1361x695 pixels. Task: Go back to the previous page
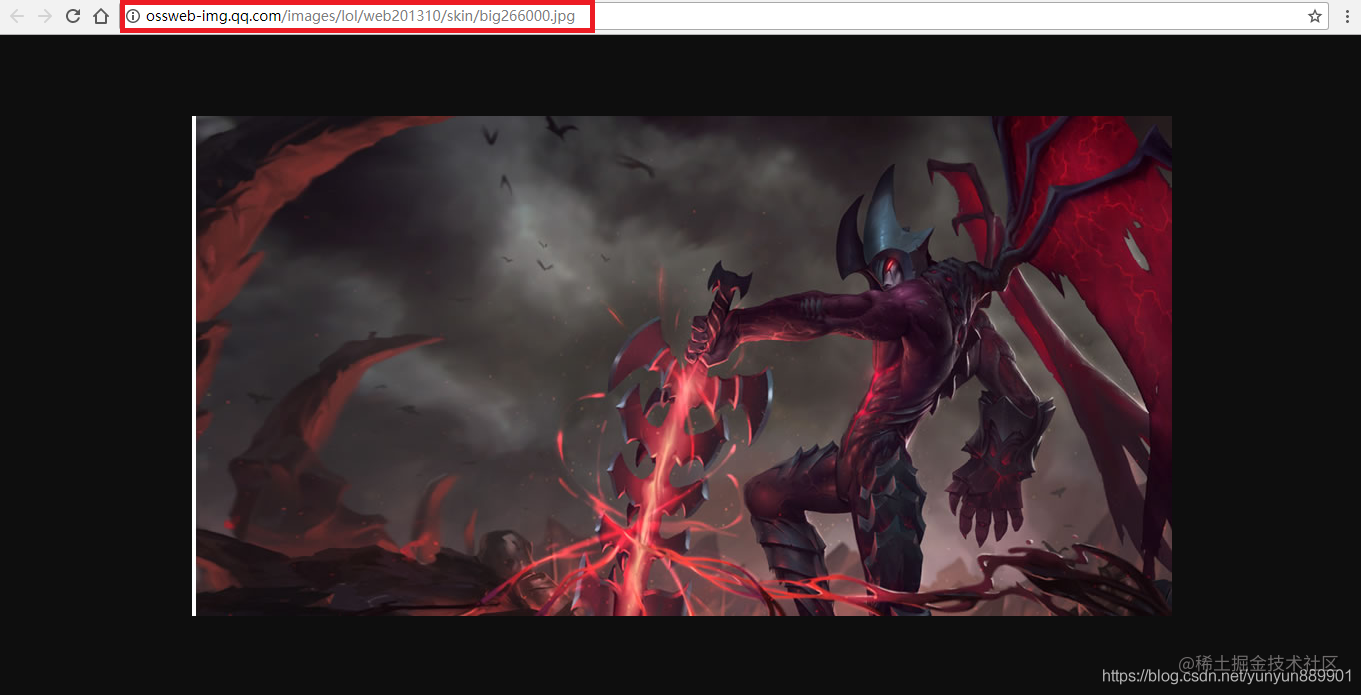[16, 16]
